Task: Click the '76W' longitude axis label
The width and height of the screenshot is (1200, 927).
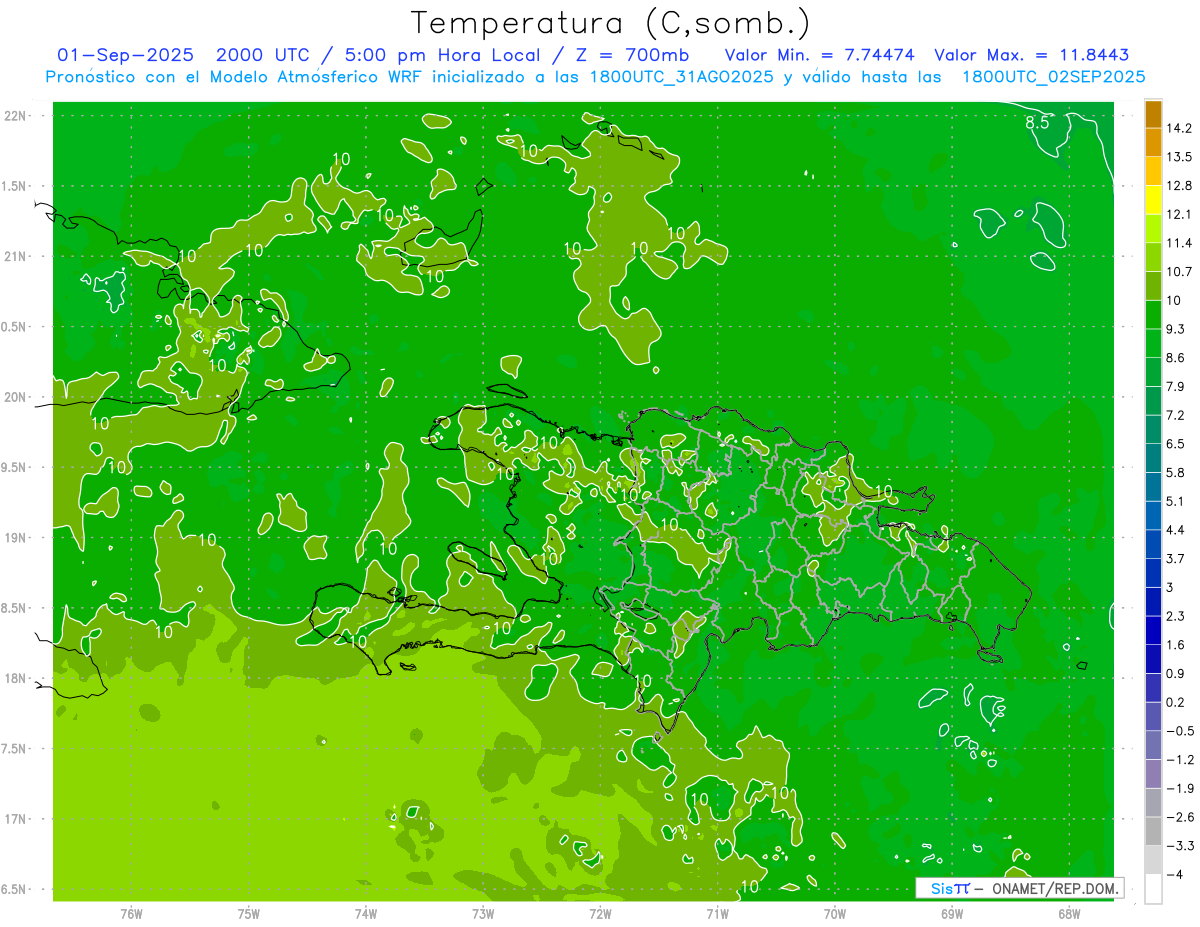Action: point(131,913)
